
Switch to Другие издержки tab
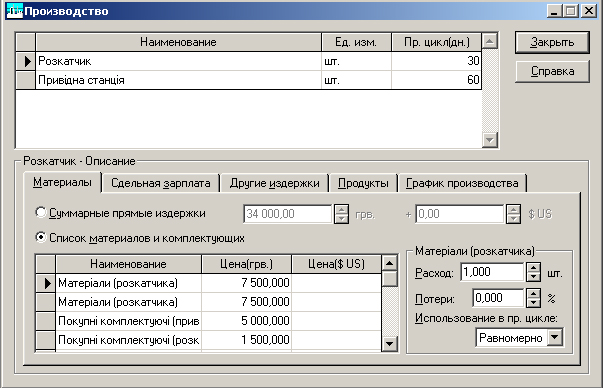pyautogui.click(x=275, y=183)
